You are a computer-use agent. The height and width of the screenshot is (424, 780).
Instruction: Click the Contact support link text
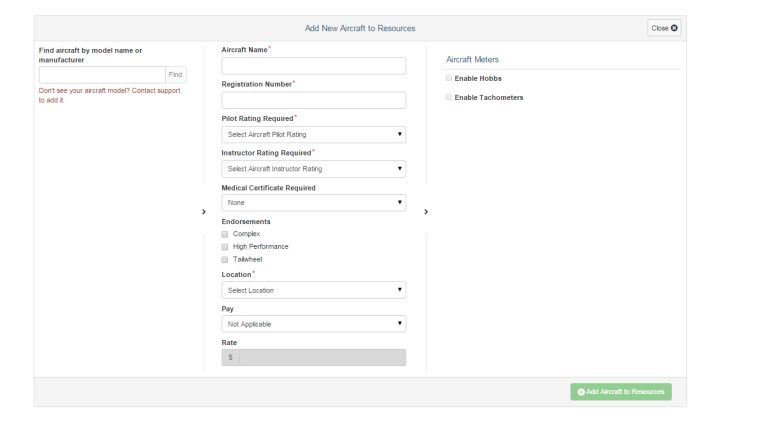click(x=156, y=91)
